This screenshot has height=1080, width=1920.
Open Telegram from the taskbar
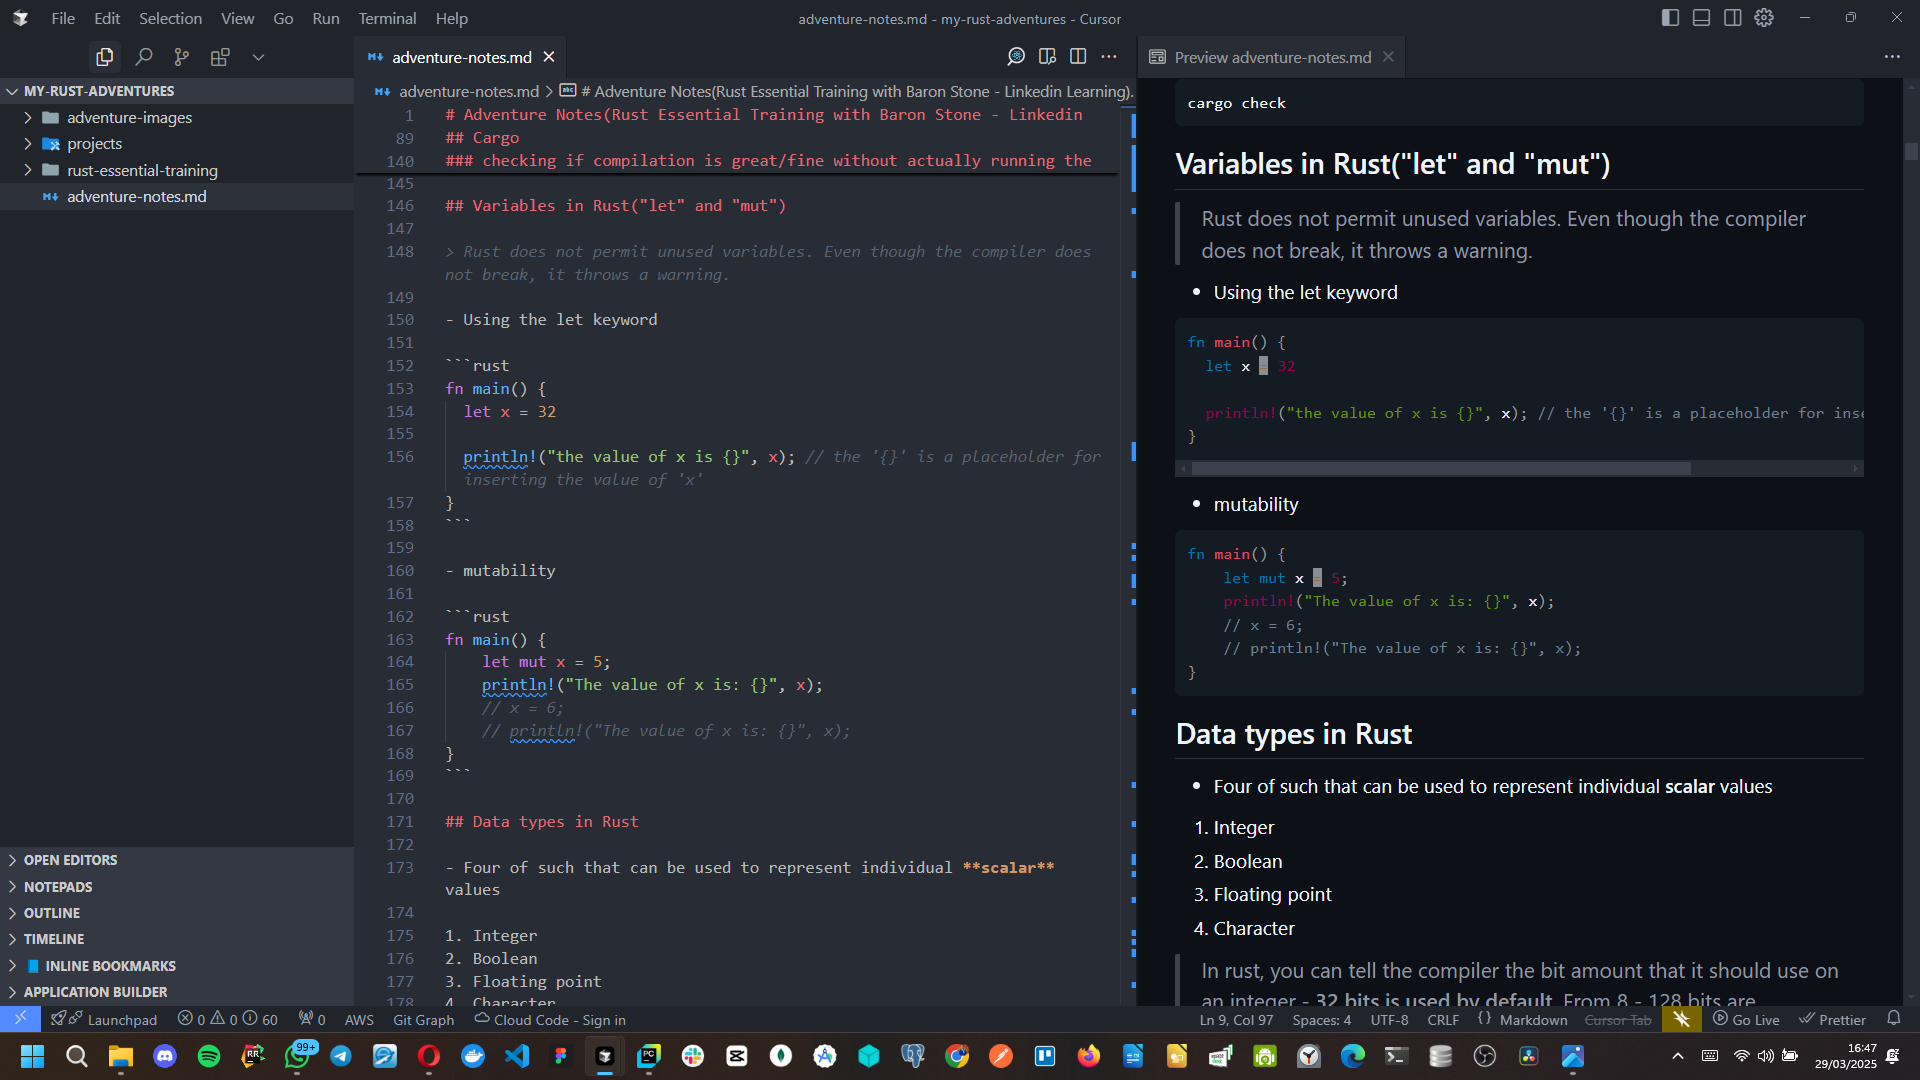(341, 1056)
